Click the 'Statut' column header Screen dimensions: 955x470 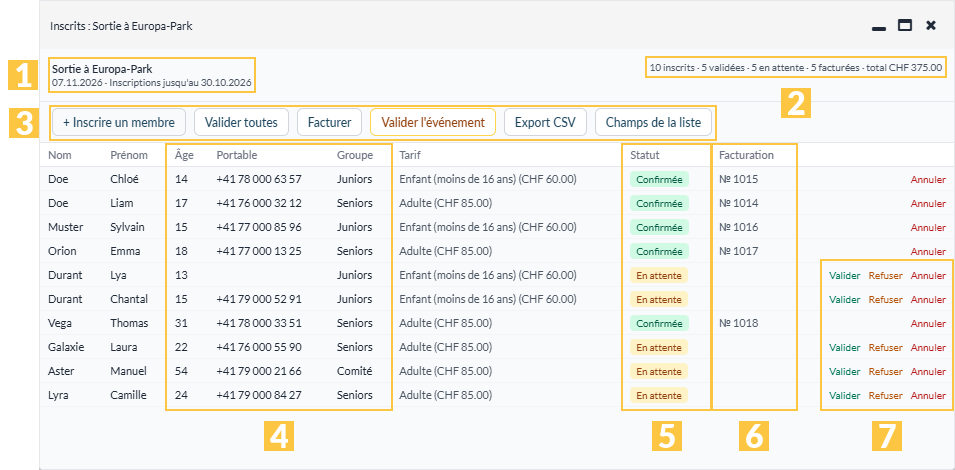(645, 155)
